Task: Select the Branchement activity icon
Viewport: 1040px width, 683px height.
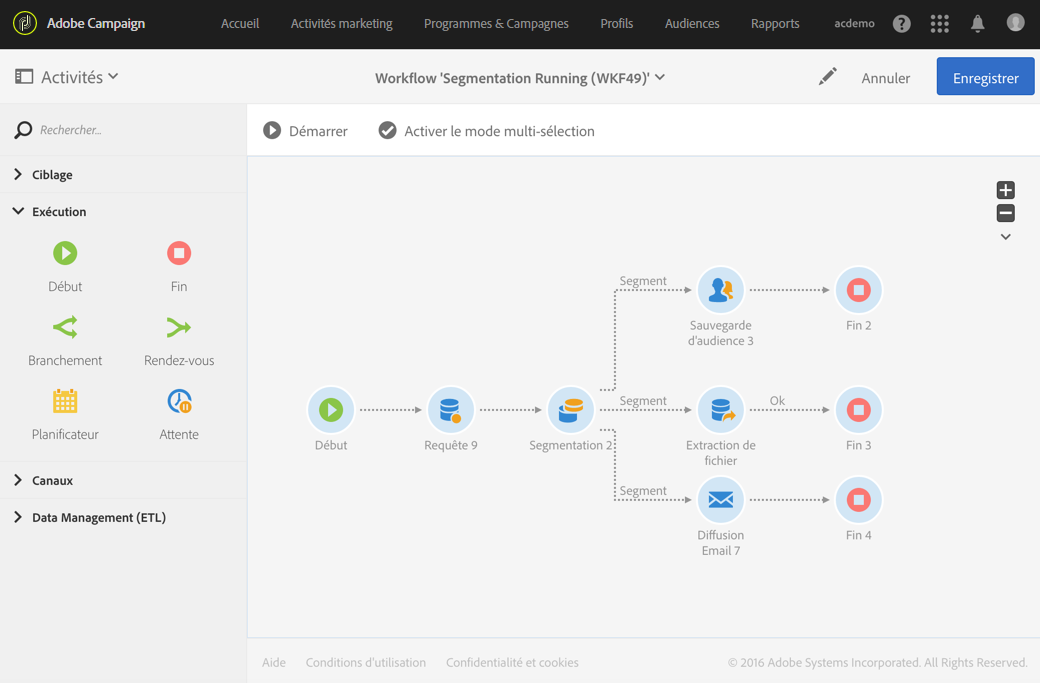Action: click(65, 327)
